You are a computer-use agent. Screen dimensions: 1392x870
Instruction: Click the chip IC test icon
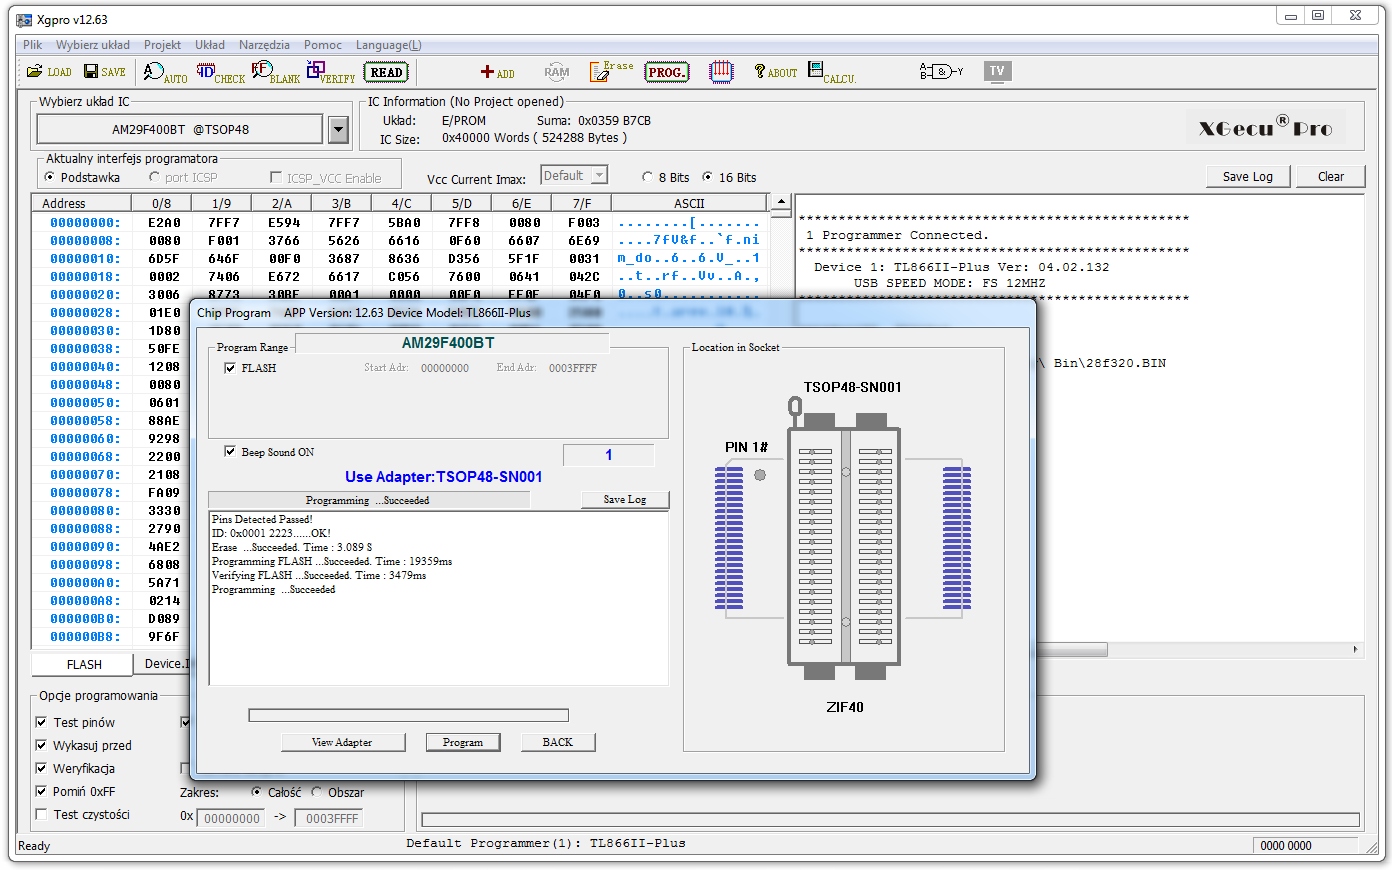721,72
